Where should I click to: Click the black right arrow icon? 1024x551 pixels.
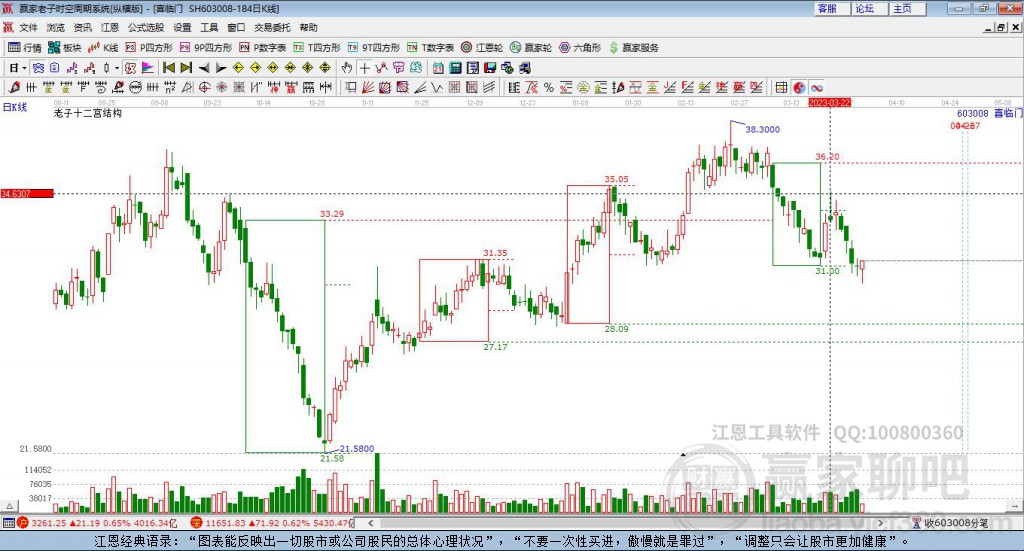221,68
